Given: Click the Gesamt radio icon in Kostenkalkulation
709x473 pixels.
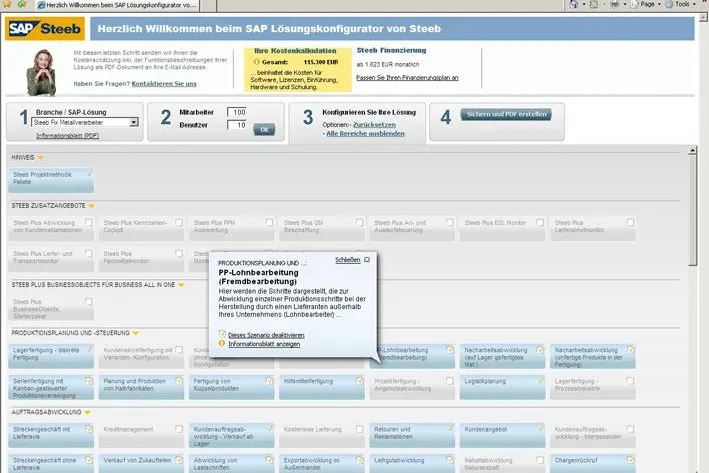Looking at the screenshot, I should click(x=257, y=62).
